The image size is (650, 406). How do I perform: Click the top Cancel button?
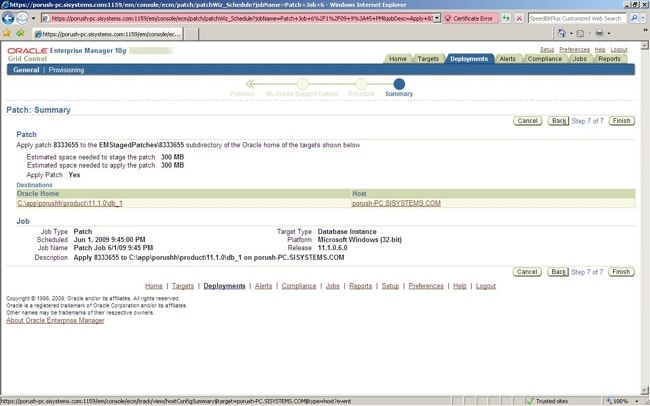[528, 121]
